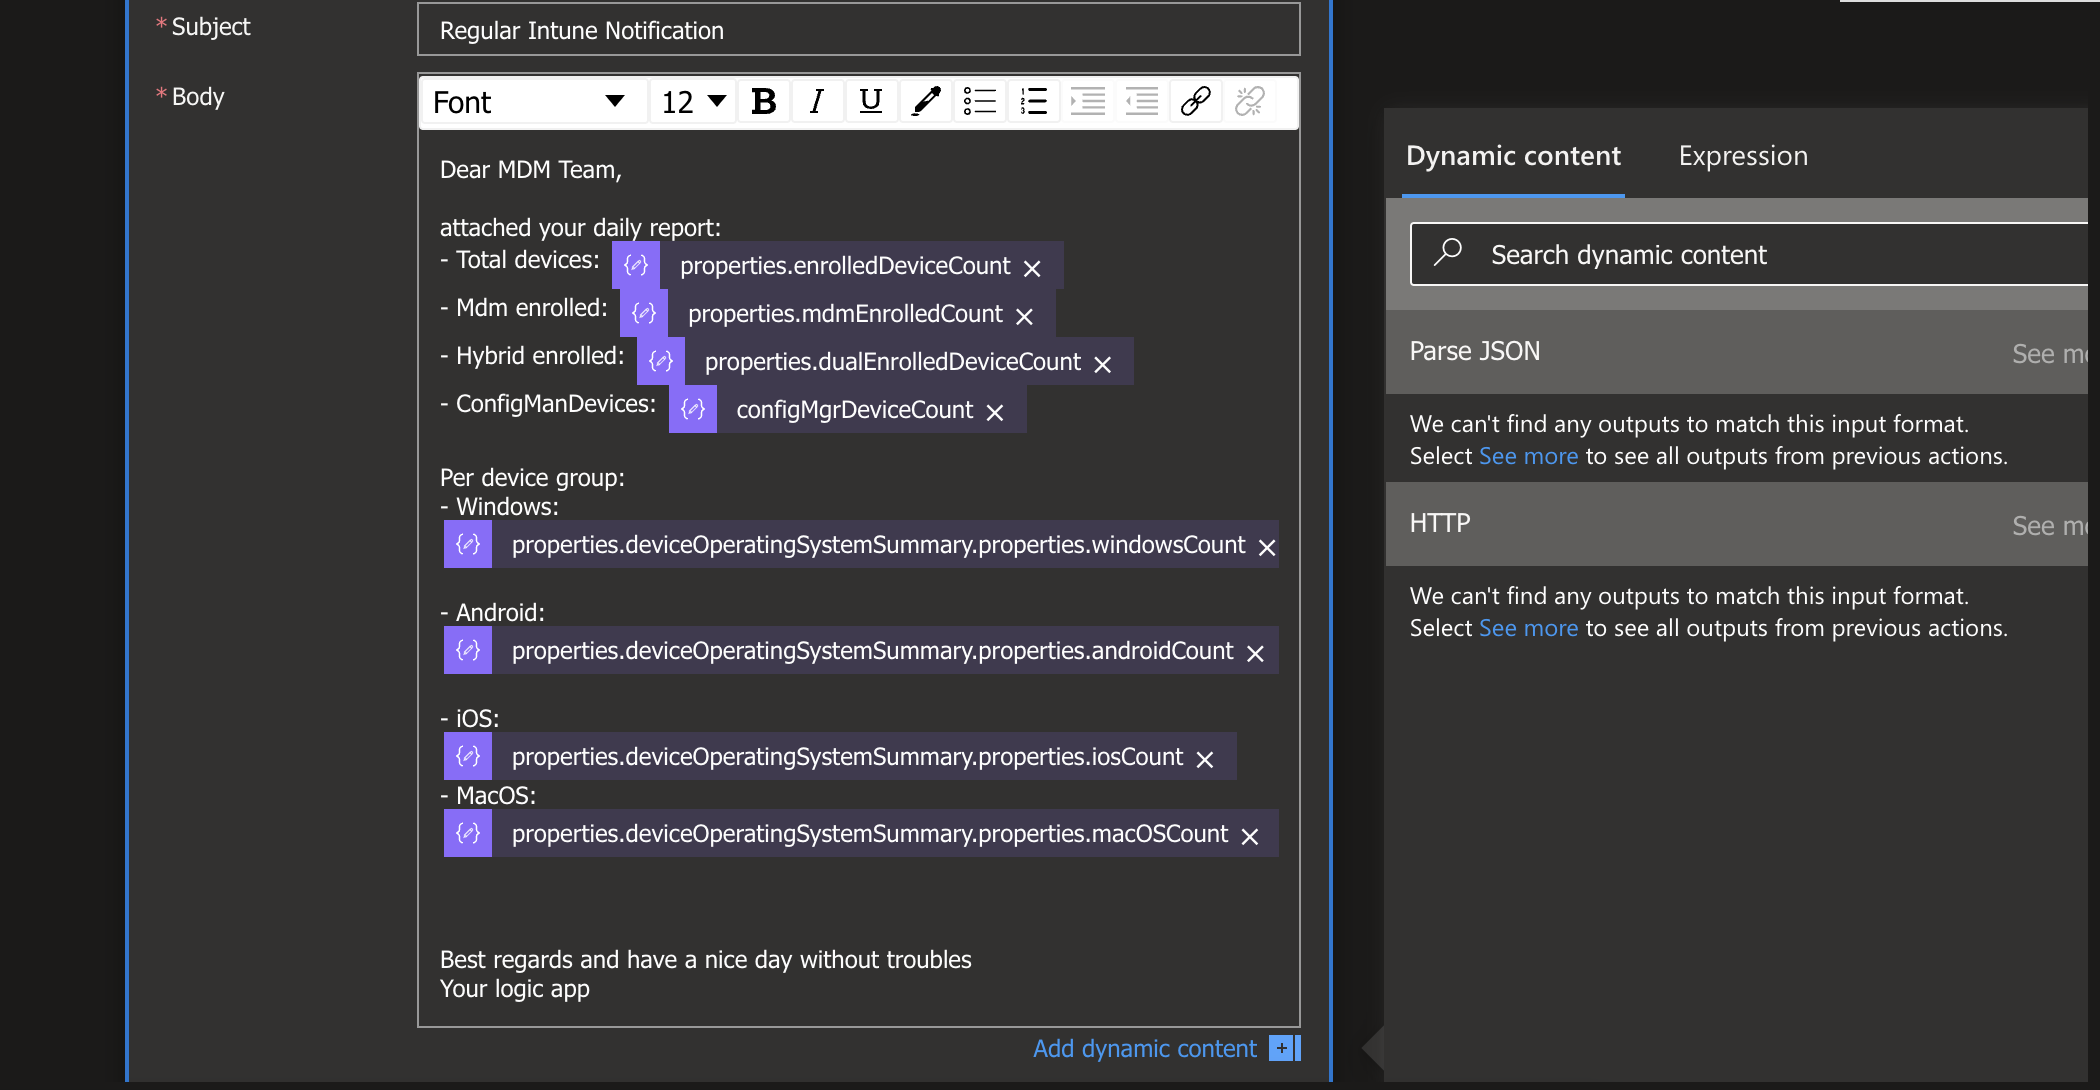Apply italic formatting
The width and height of the screenshot is (2100, 1090).
(817, 101)
